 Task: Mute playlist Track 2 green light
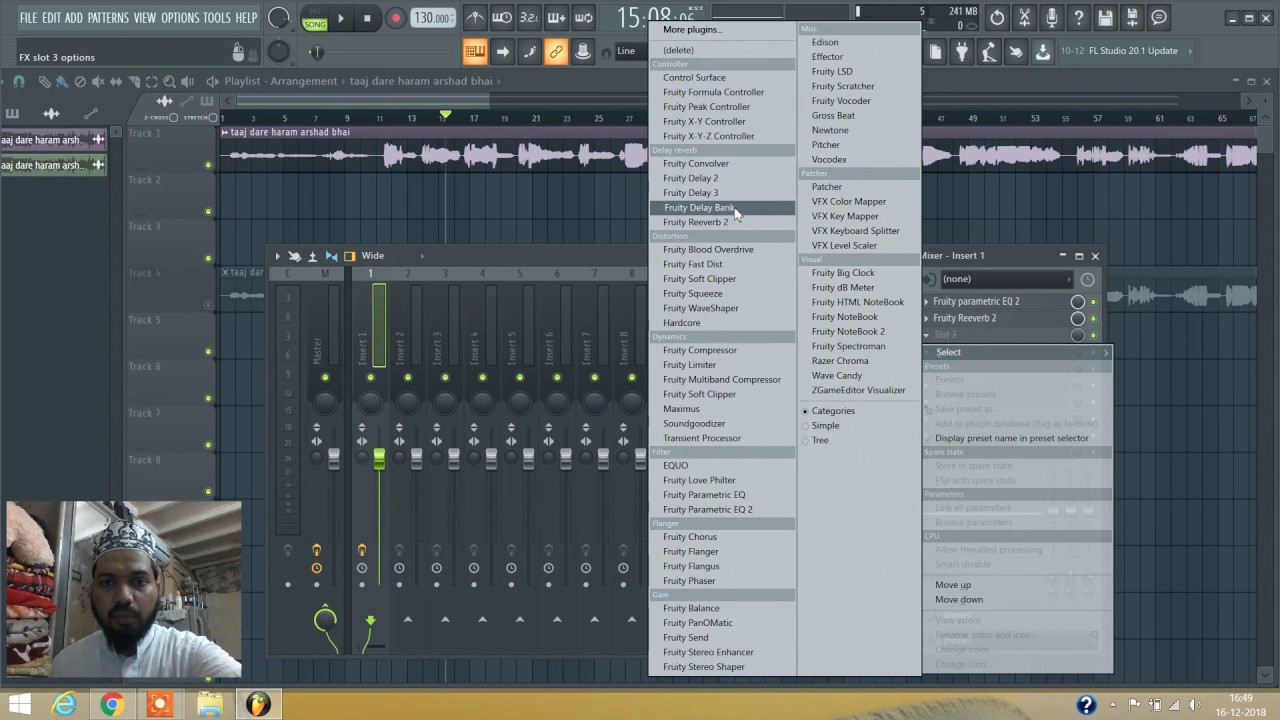(x=208, y=212)
